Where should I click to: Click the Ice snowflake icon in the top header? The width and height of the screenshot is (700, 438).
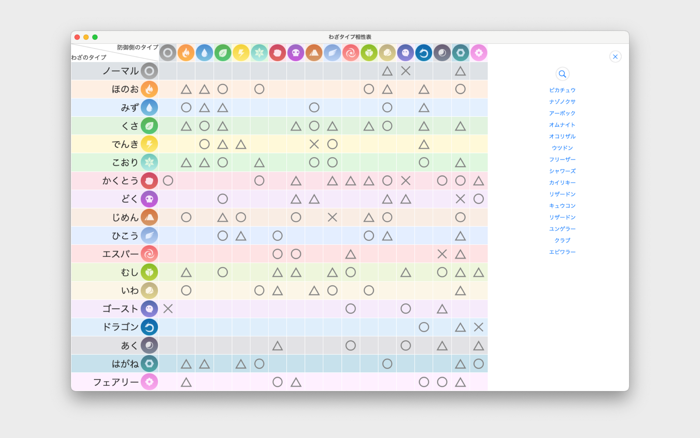click(x=259, y=53)
